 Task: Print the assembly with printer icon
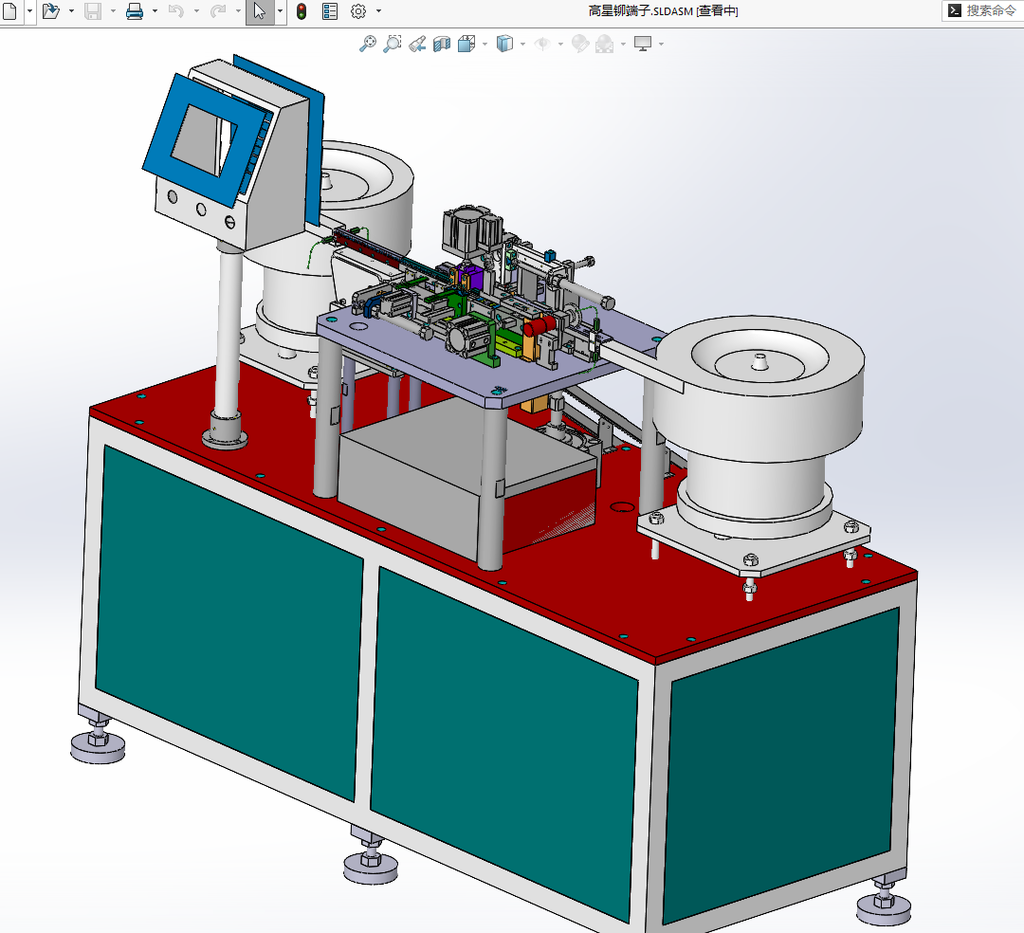[x=135, y=11]
